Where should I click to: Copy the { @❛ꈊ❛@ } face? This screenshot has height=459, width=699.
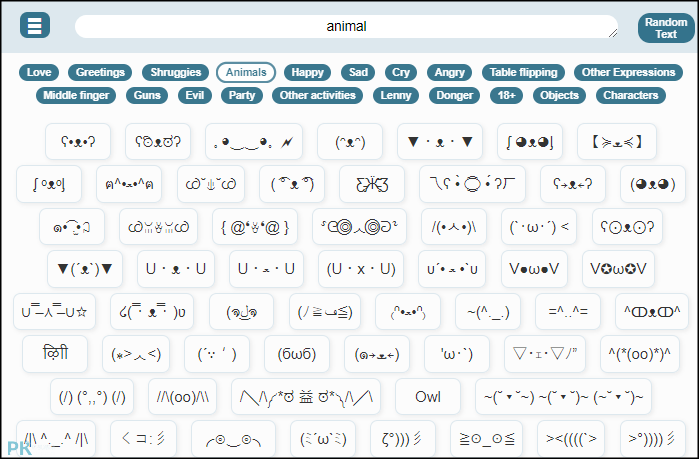click(x=255, y=227)
